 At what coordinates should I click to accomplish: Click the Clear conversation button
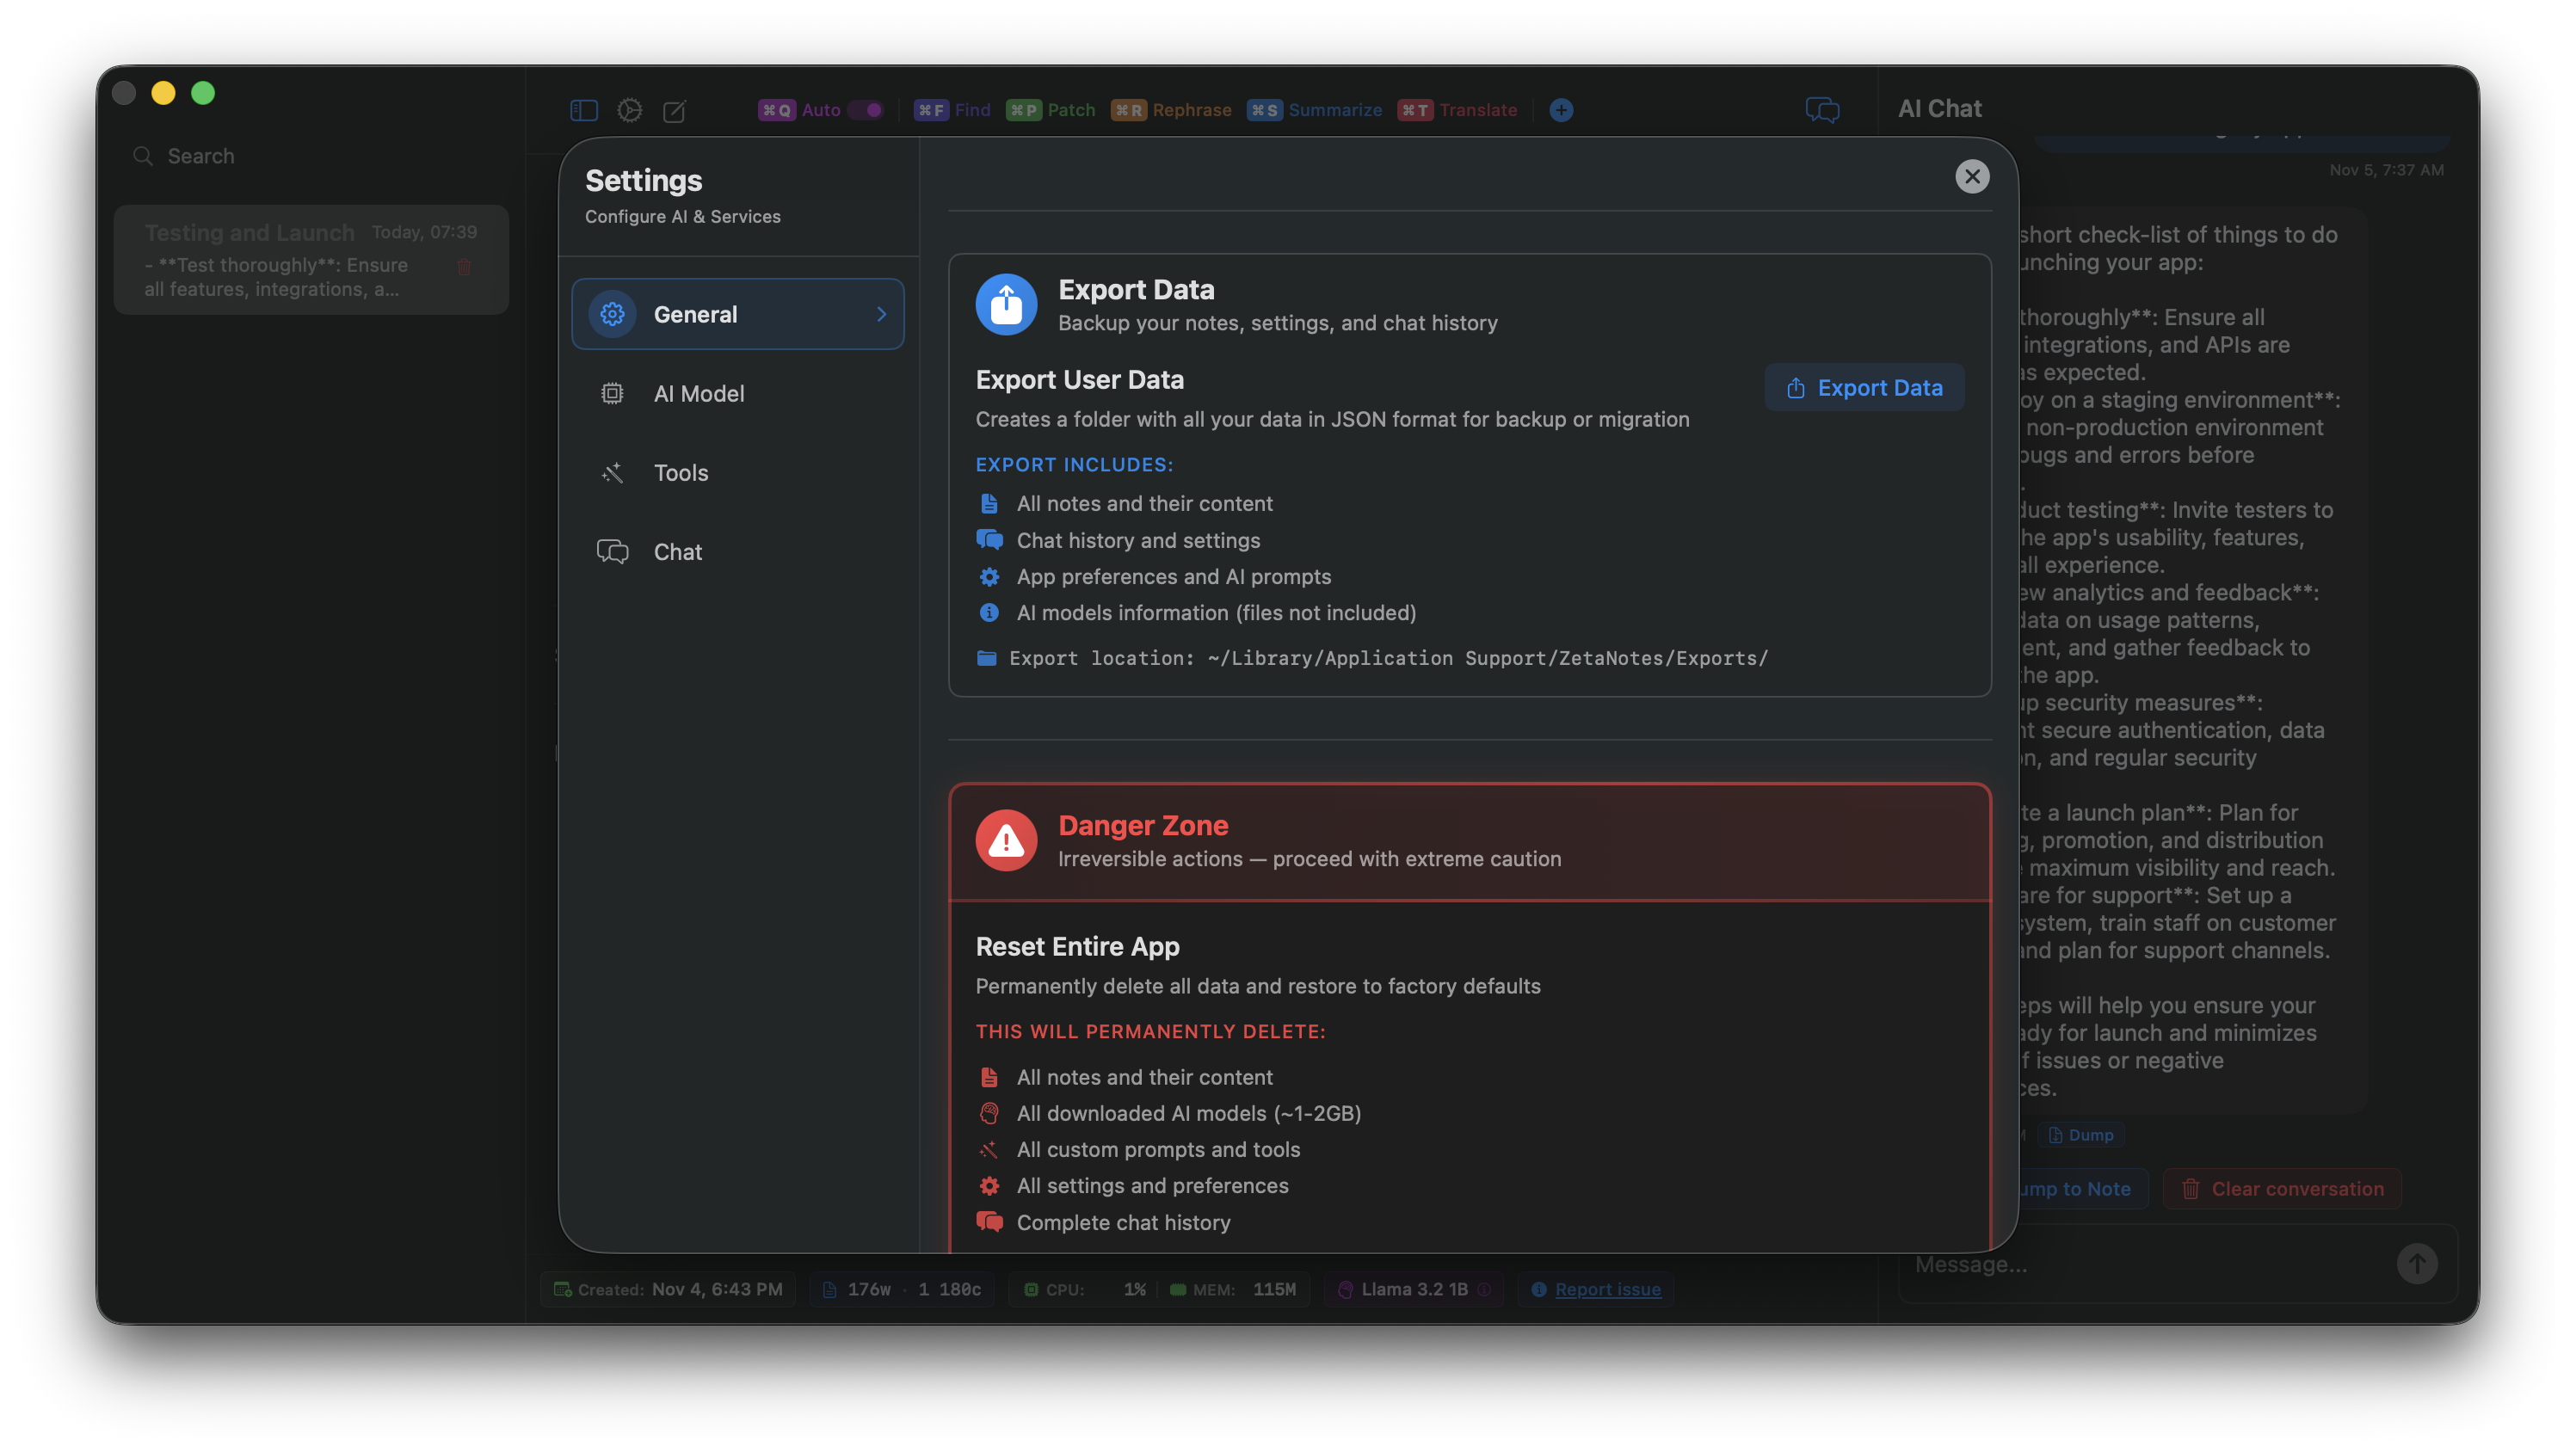(2282, 1188)
